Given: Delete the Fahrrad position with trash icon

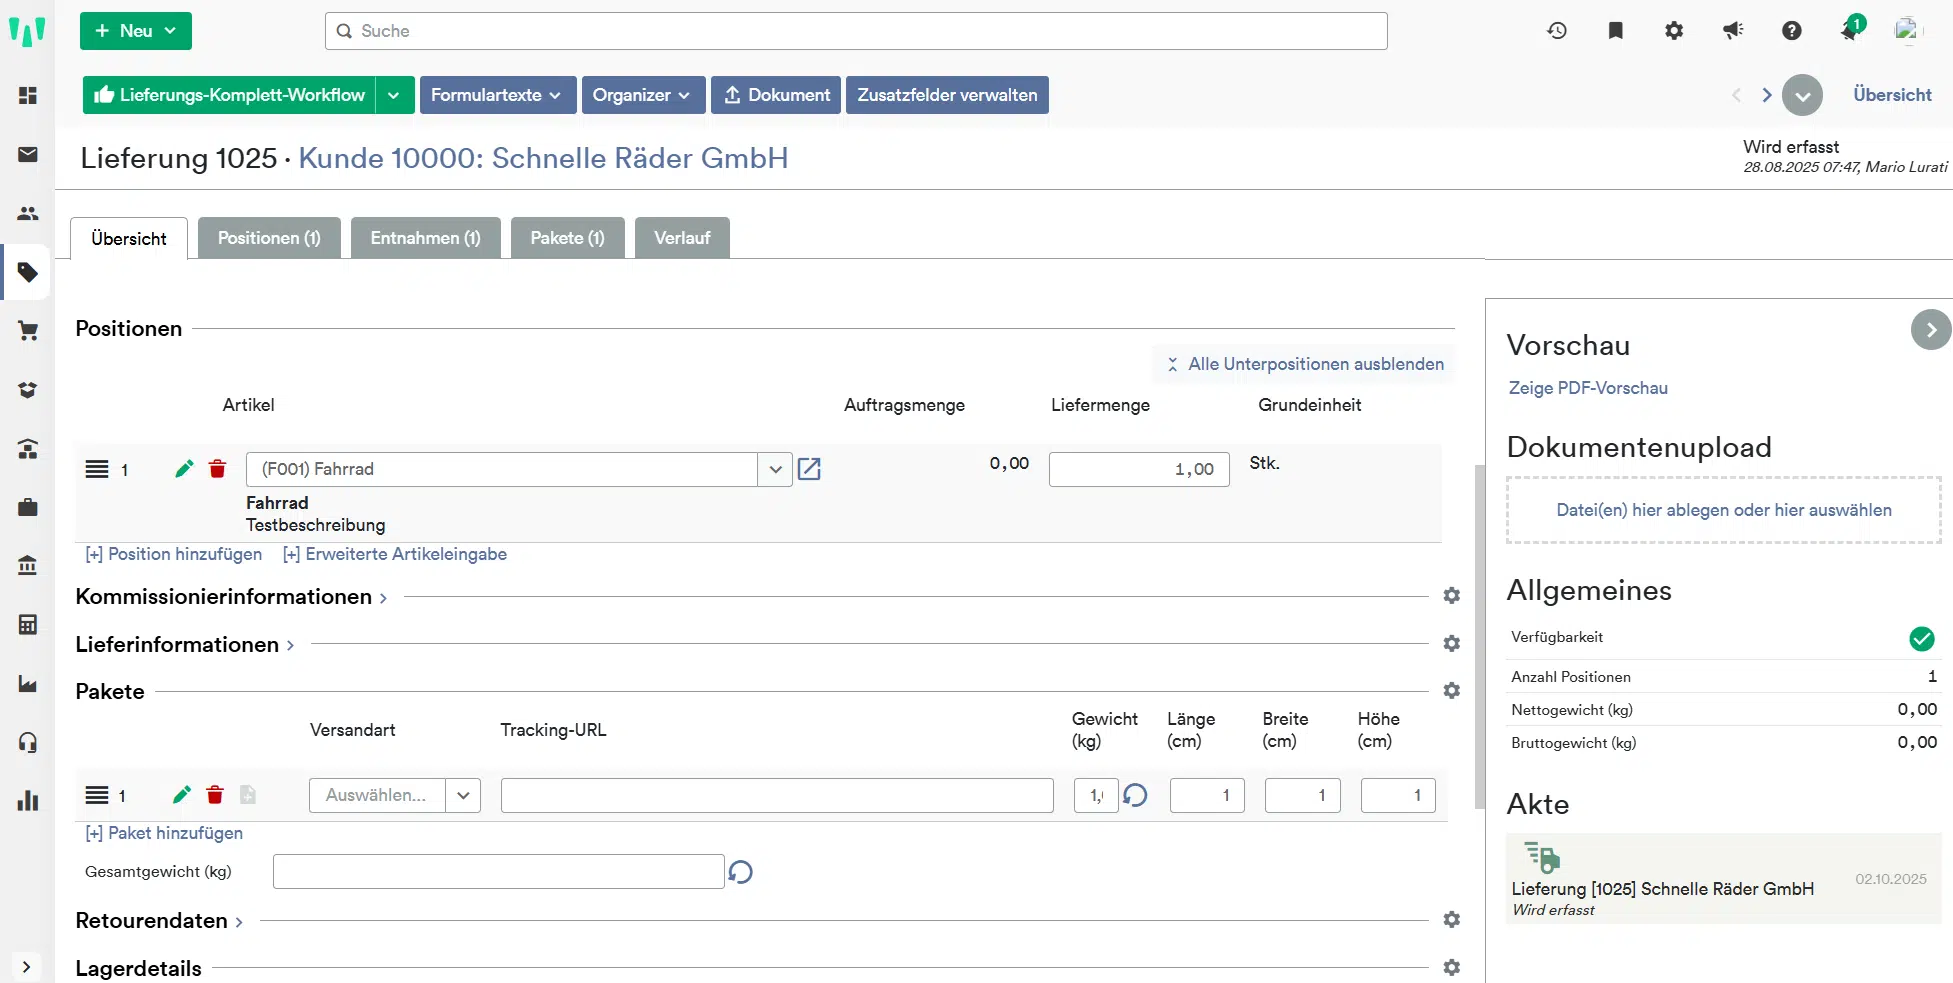Looking at the screenshot, I should (217, 469).
